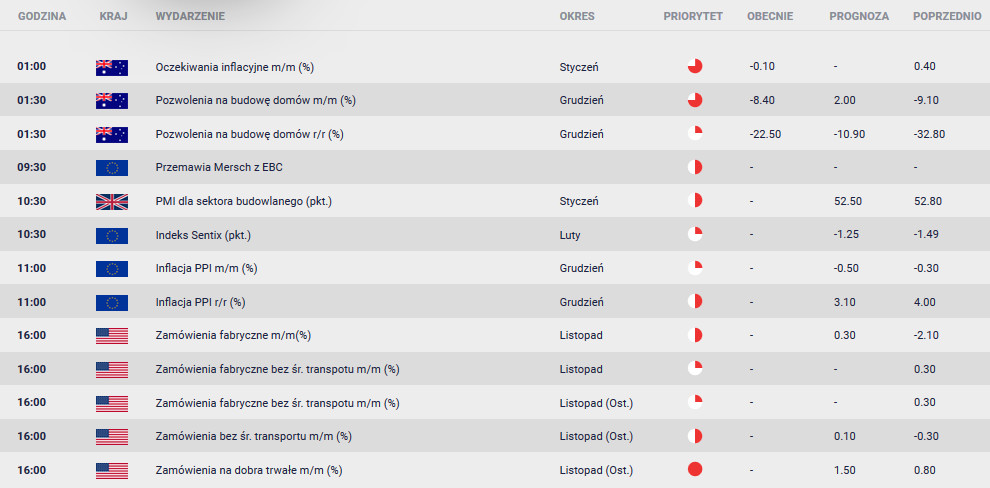Click the POPRZEDNIO column header
This screenshot has height=488, width=990.
click(x=946, y=16)
